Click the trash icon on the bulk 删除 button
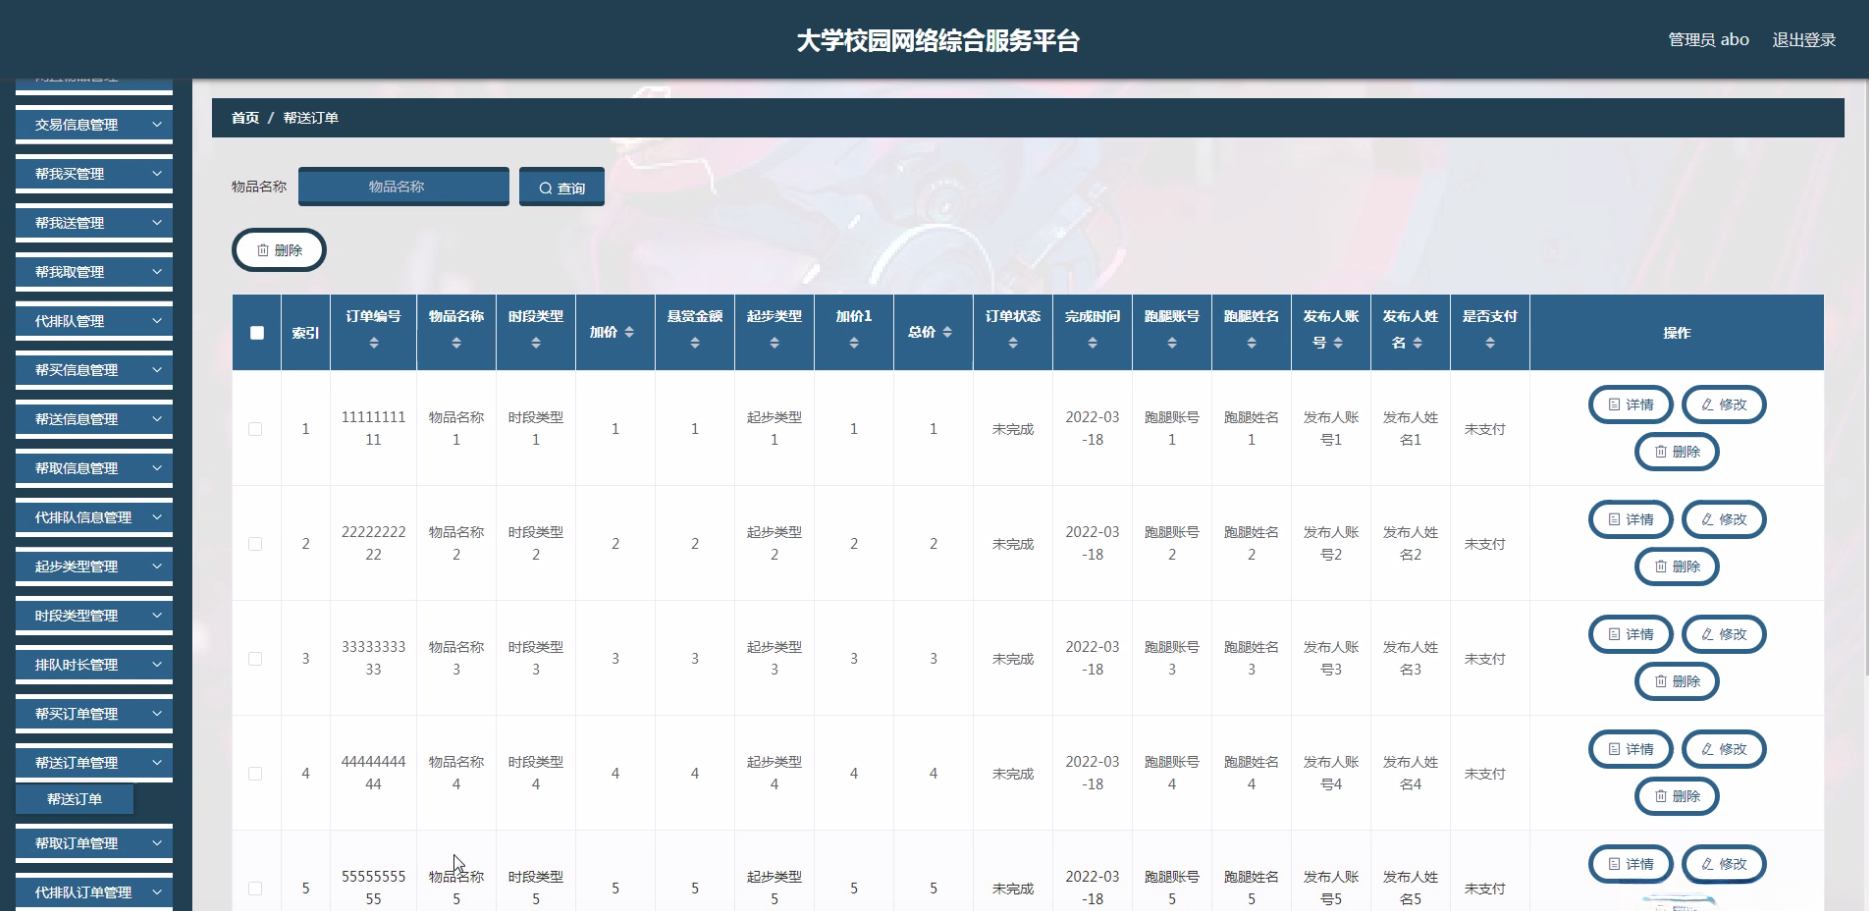The image size is (1869, 911). (x=262, y=250)
